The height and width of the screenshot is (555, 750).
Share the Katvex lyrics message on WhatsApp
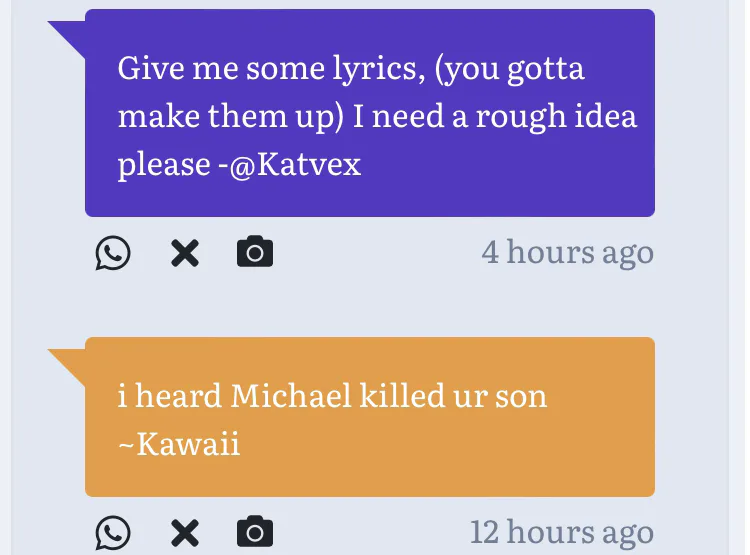coord(113,253)
